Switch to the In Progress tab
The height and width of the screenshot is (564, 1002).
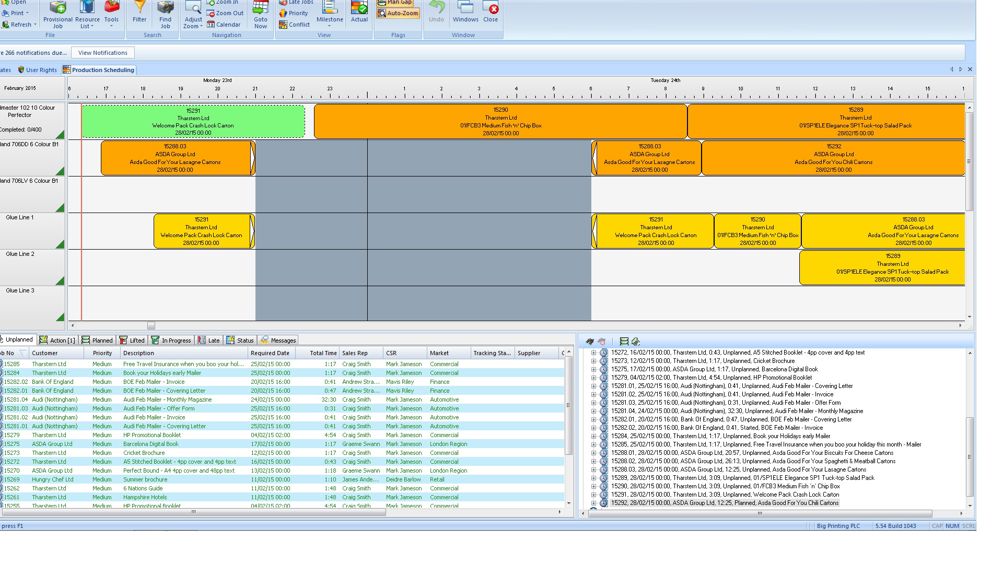171,340
